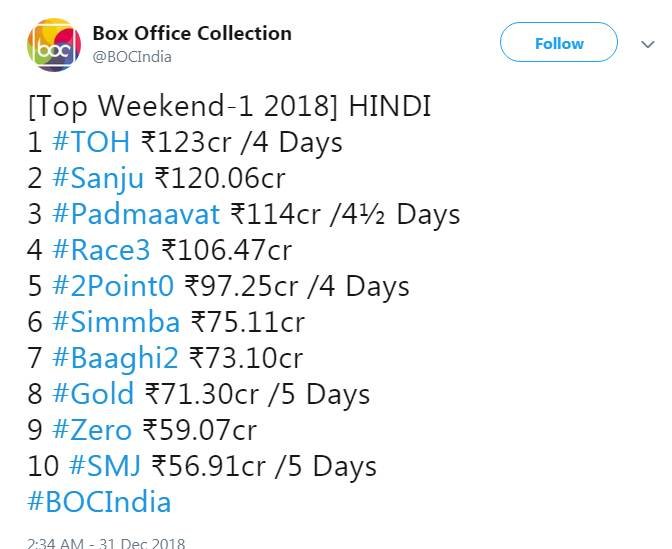Image resolution: width=672 pixels, height=549 pixels.
Task: Click the @BOCIndia handle under the name
Action: pos(132,57)
